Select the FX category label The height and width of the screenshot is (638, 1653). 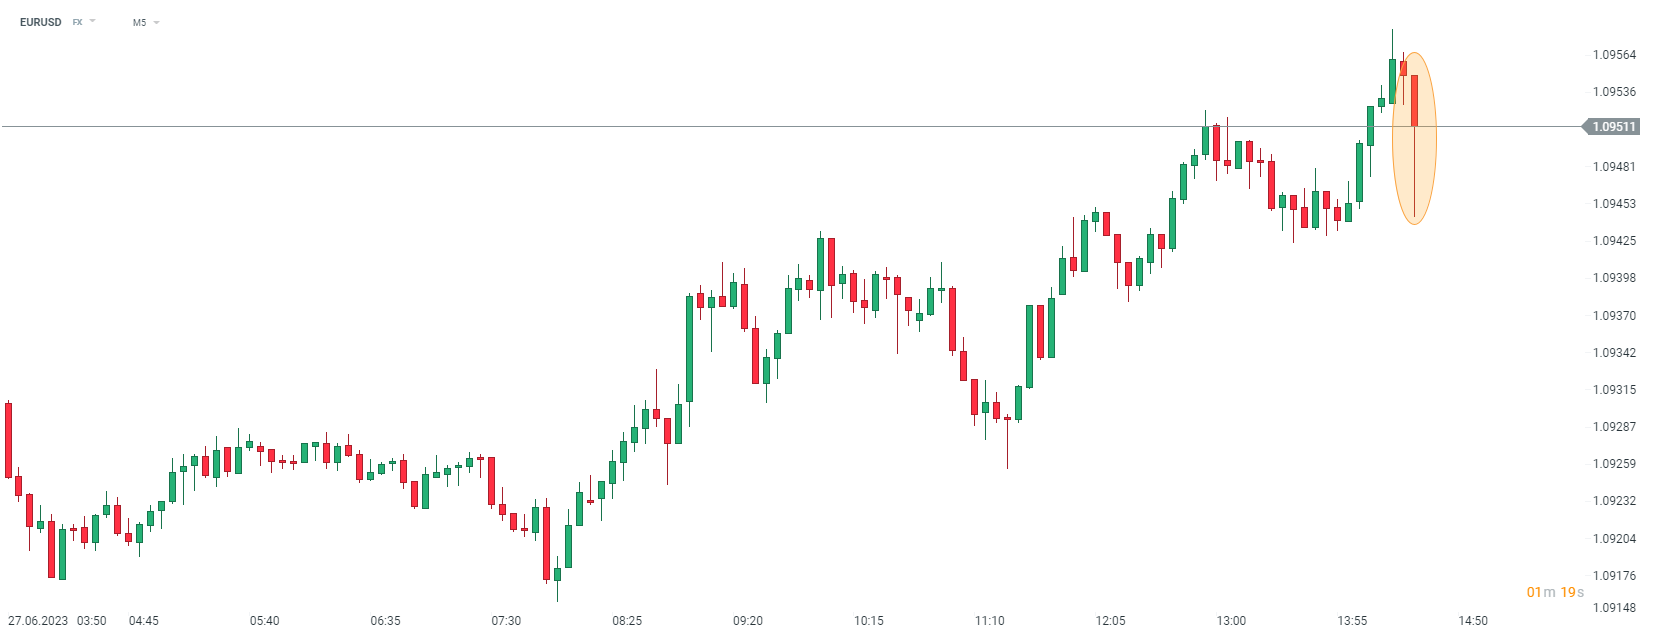[77, 22]
